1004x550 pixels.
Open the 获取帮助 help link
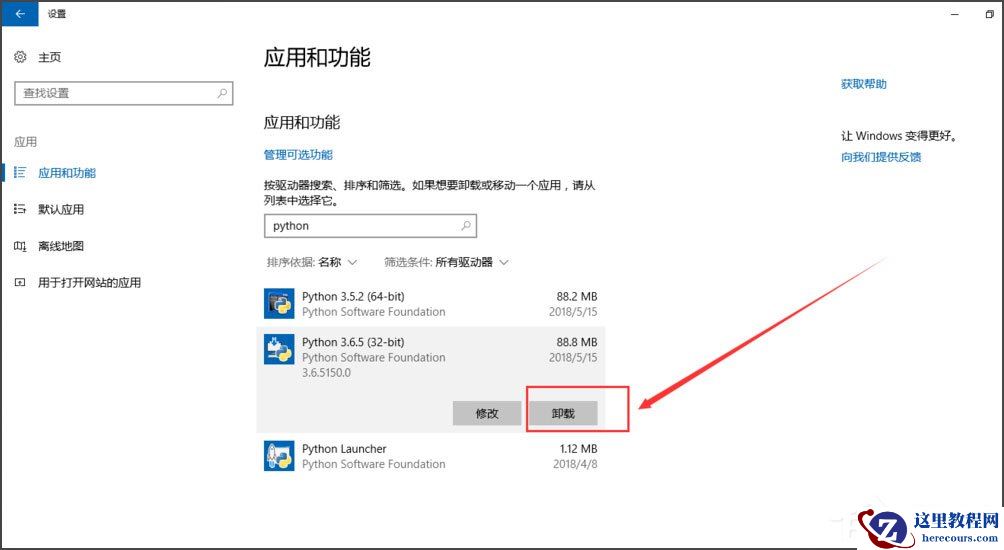[x=864, y=84]
